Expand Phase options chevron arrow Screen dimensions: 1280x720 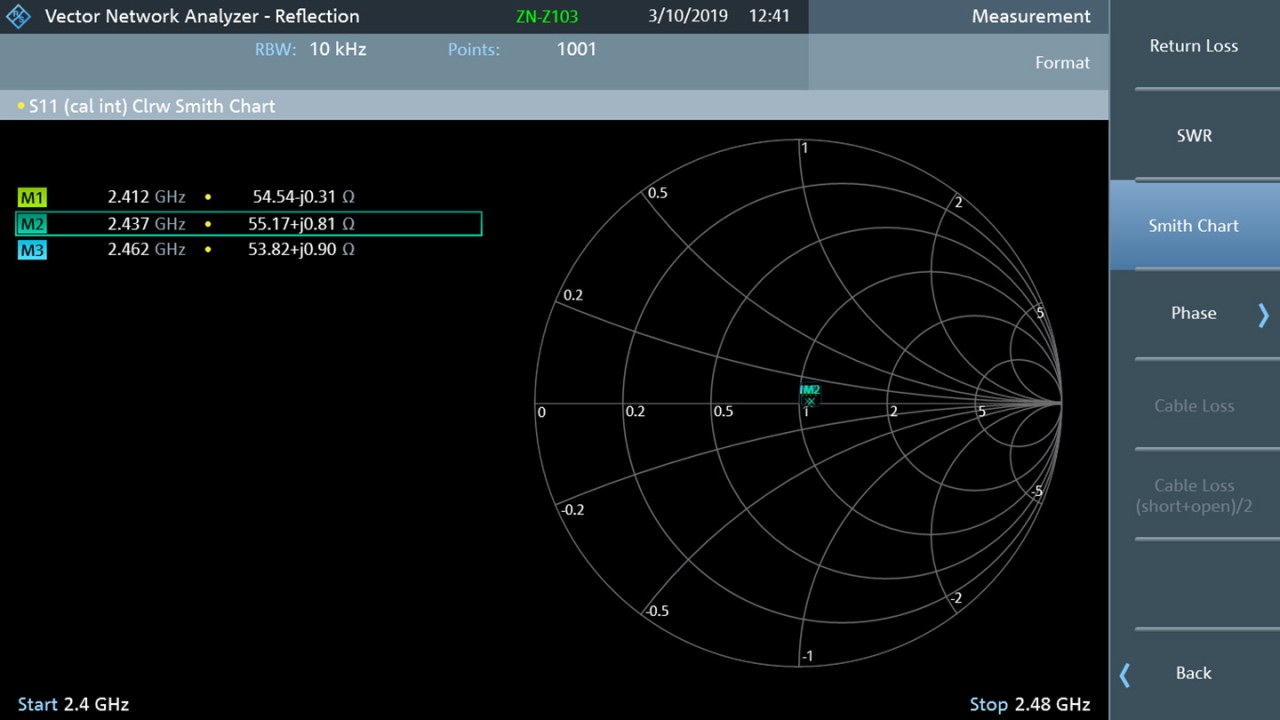pyautogui.click(x=1264, y=316)
